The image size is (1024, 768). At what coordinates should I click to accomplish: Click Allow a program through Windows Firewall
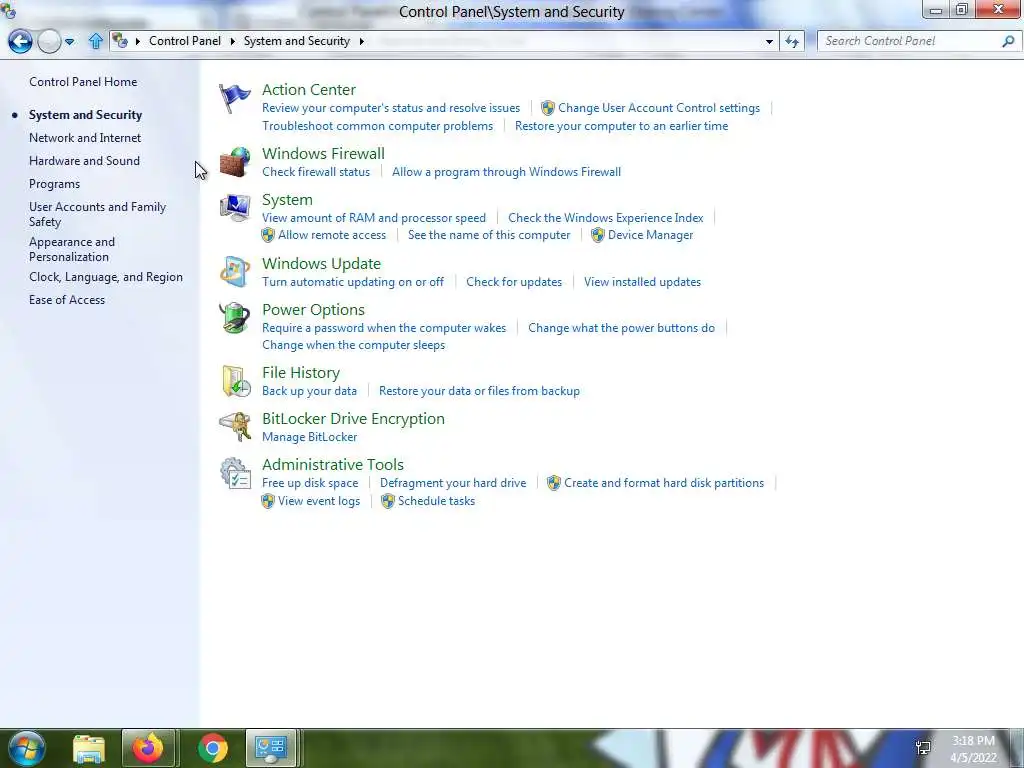tap(506, 172)
